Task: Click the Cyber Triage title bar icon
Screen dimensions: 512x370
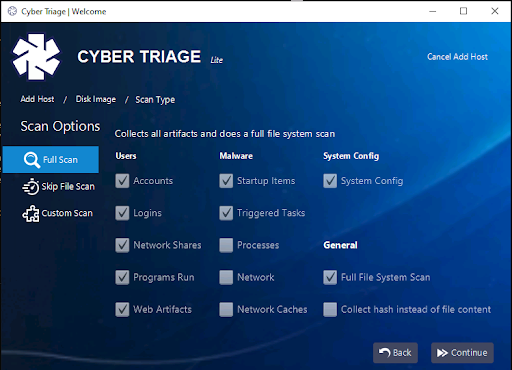Action: tap(12, 11)
